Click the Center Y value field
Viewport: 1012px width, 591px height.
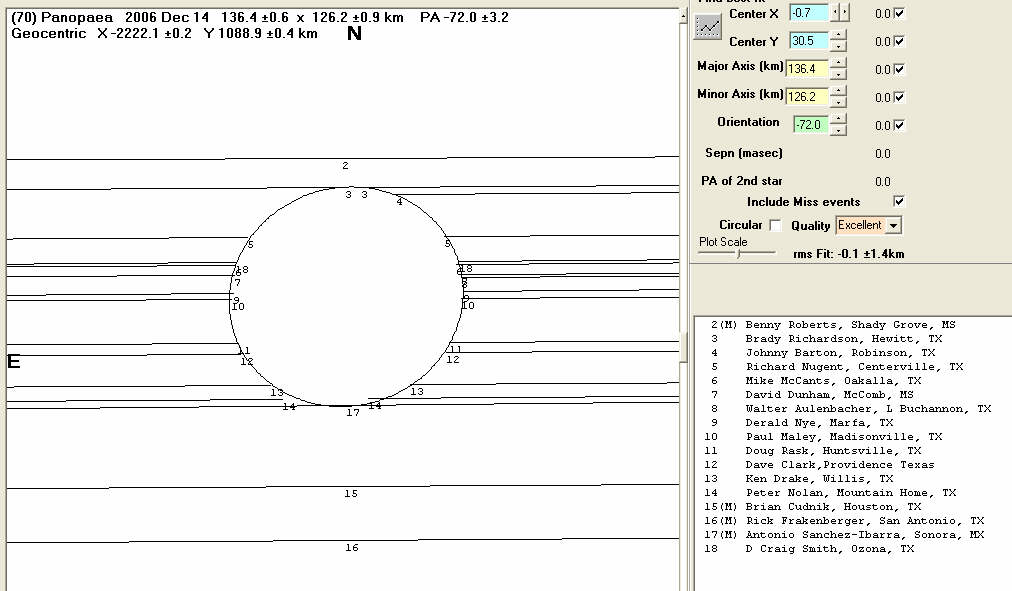coord(809,41)
